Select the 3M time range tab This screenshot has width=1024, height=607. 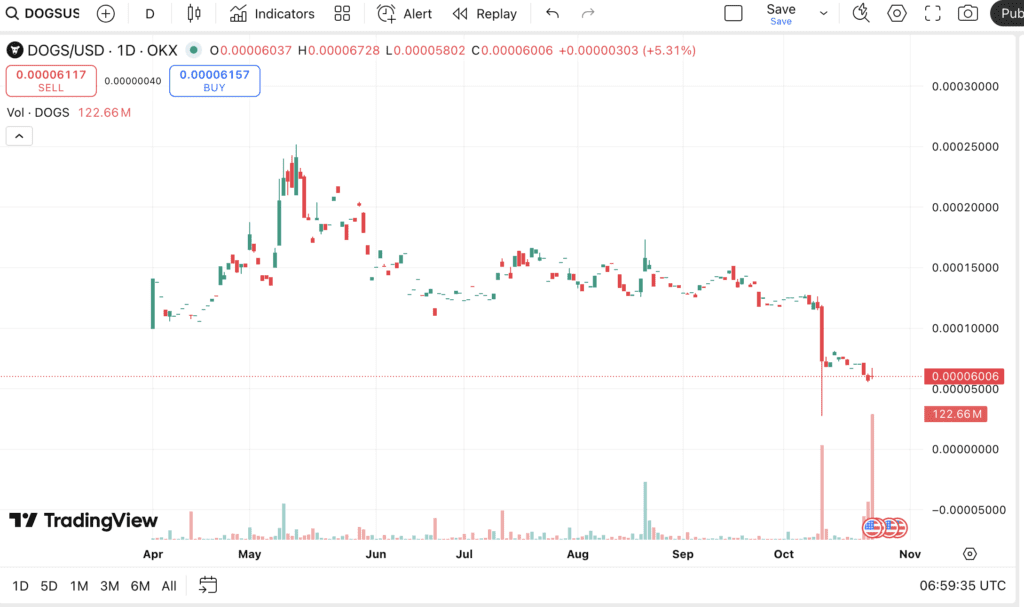click(110, 586)
